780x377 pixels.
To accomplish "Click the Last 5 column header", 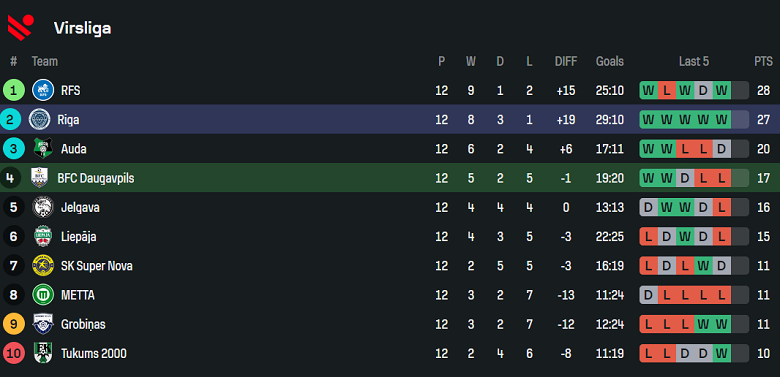I will [x=694, y=62].
